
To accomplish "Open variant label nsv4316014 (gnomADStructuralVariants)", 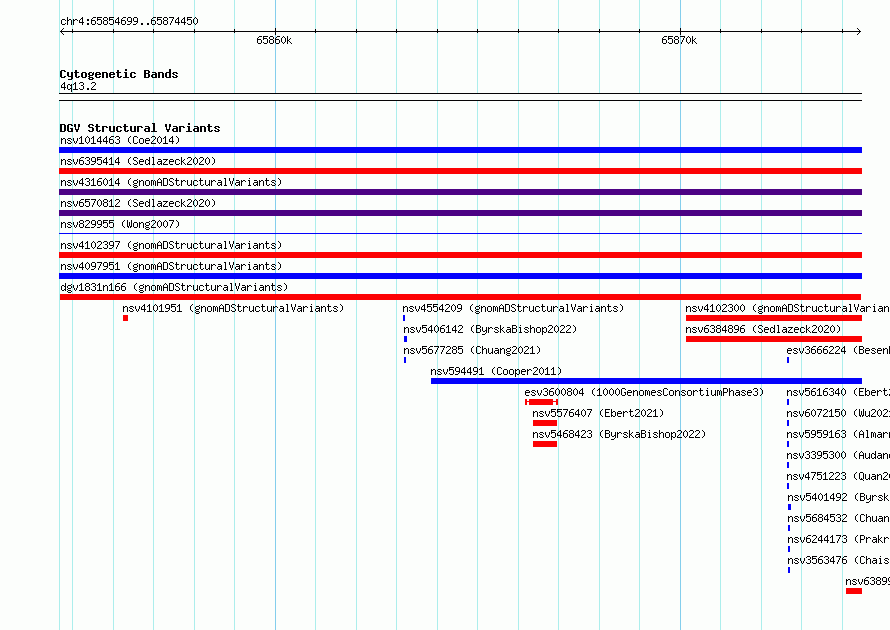I will (171, 182).
